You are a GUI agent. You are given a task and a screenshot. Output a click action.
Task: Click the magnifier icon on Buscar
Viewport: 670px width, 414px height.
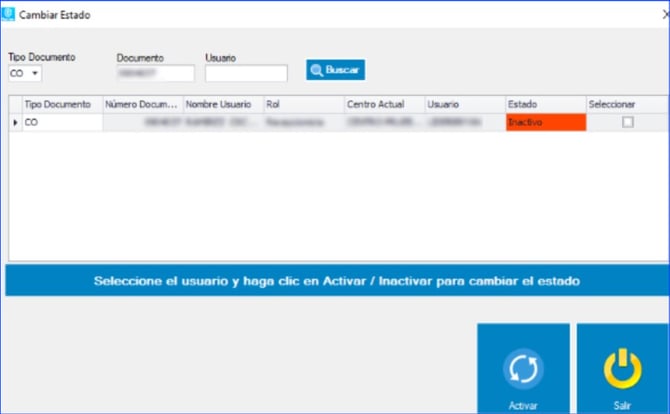click(316, 71)
